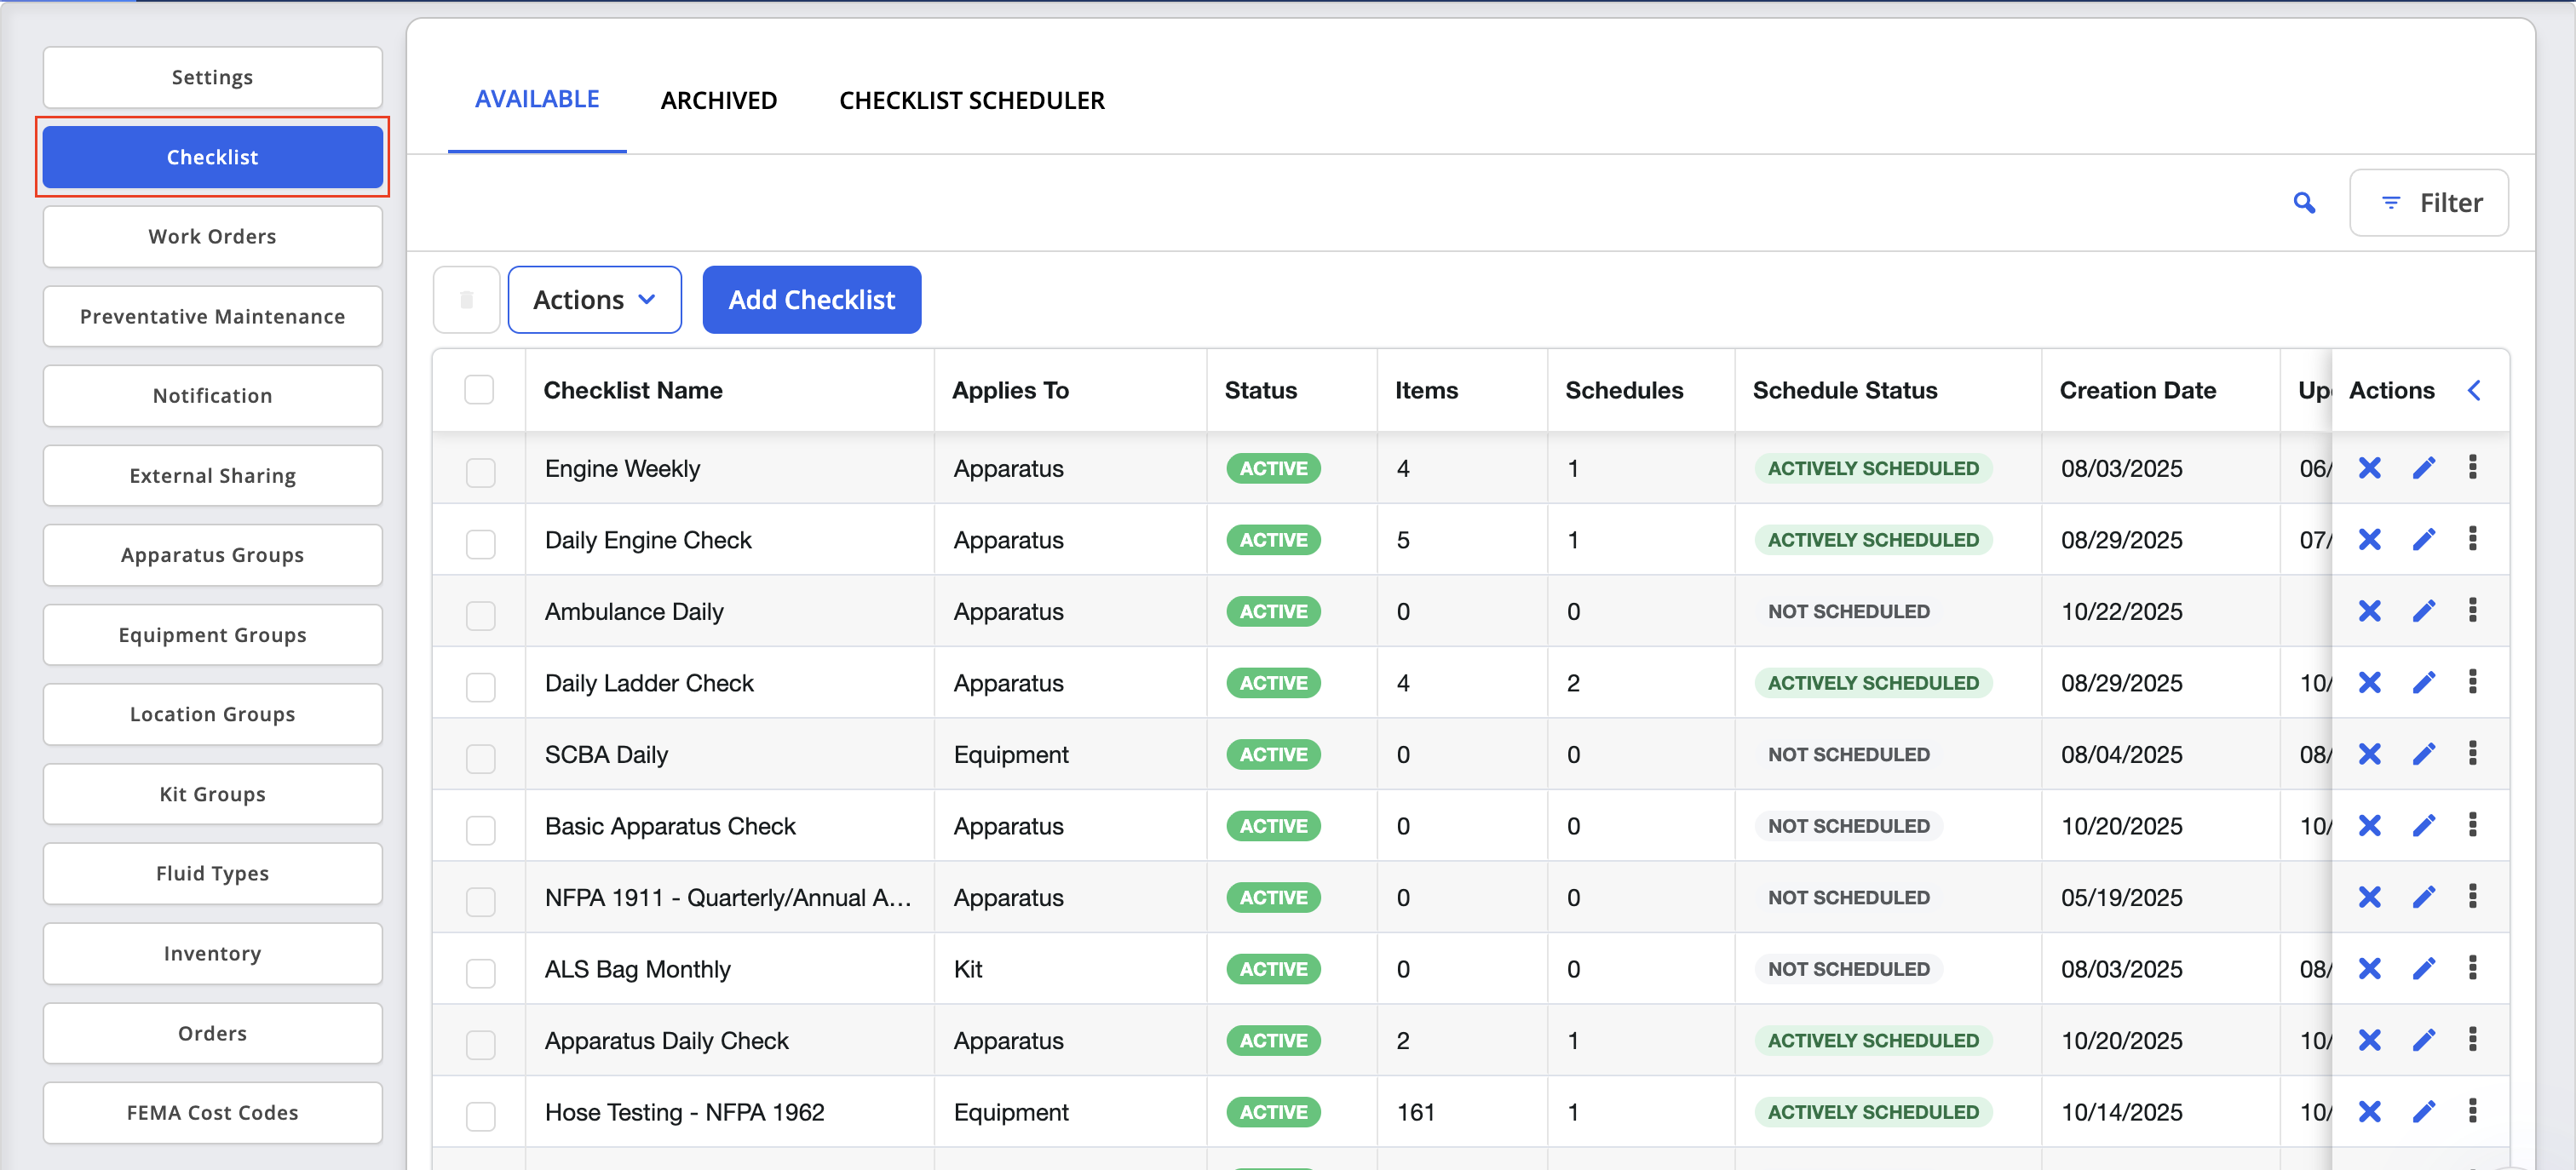
Task: Go to External Sharing section
Action: pos(212,476)
